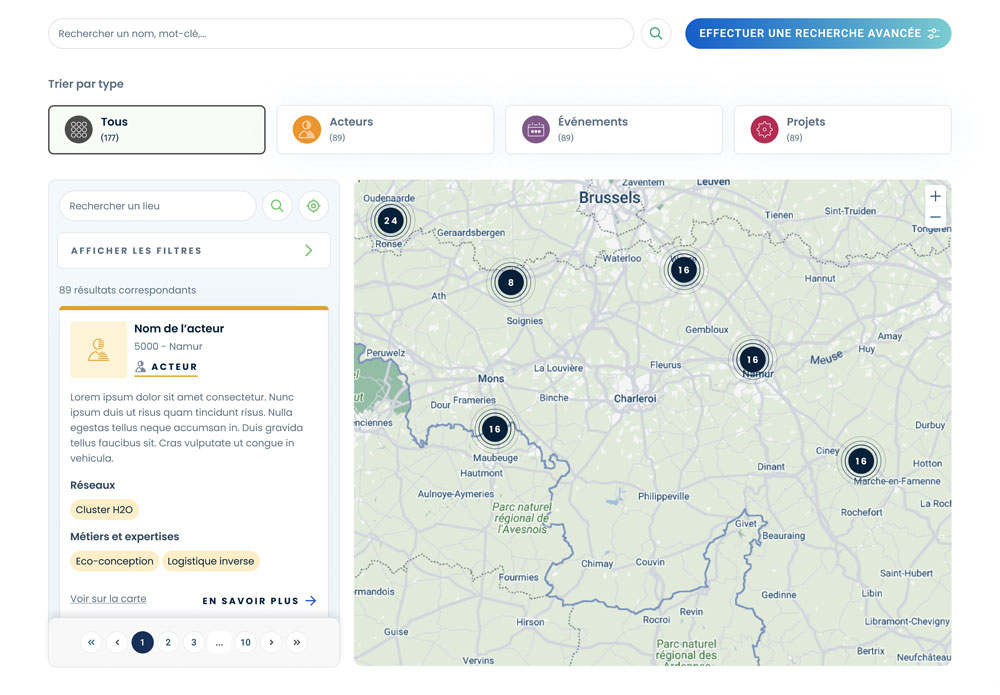Click the pagination ellipsis button

pos(219,642)
